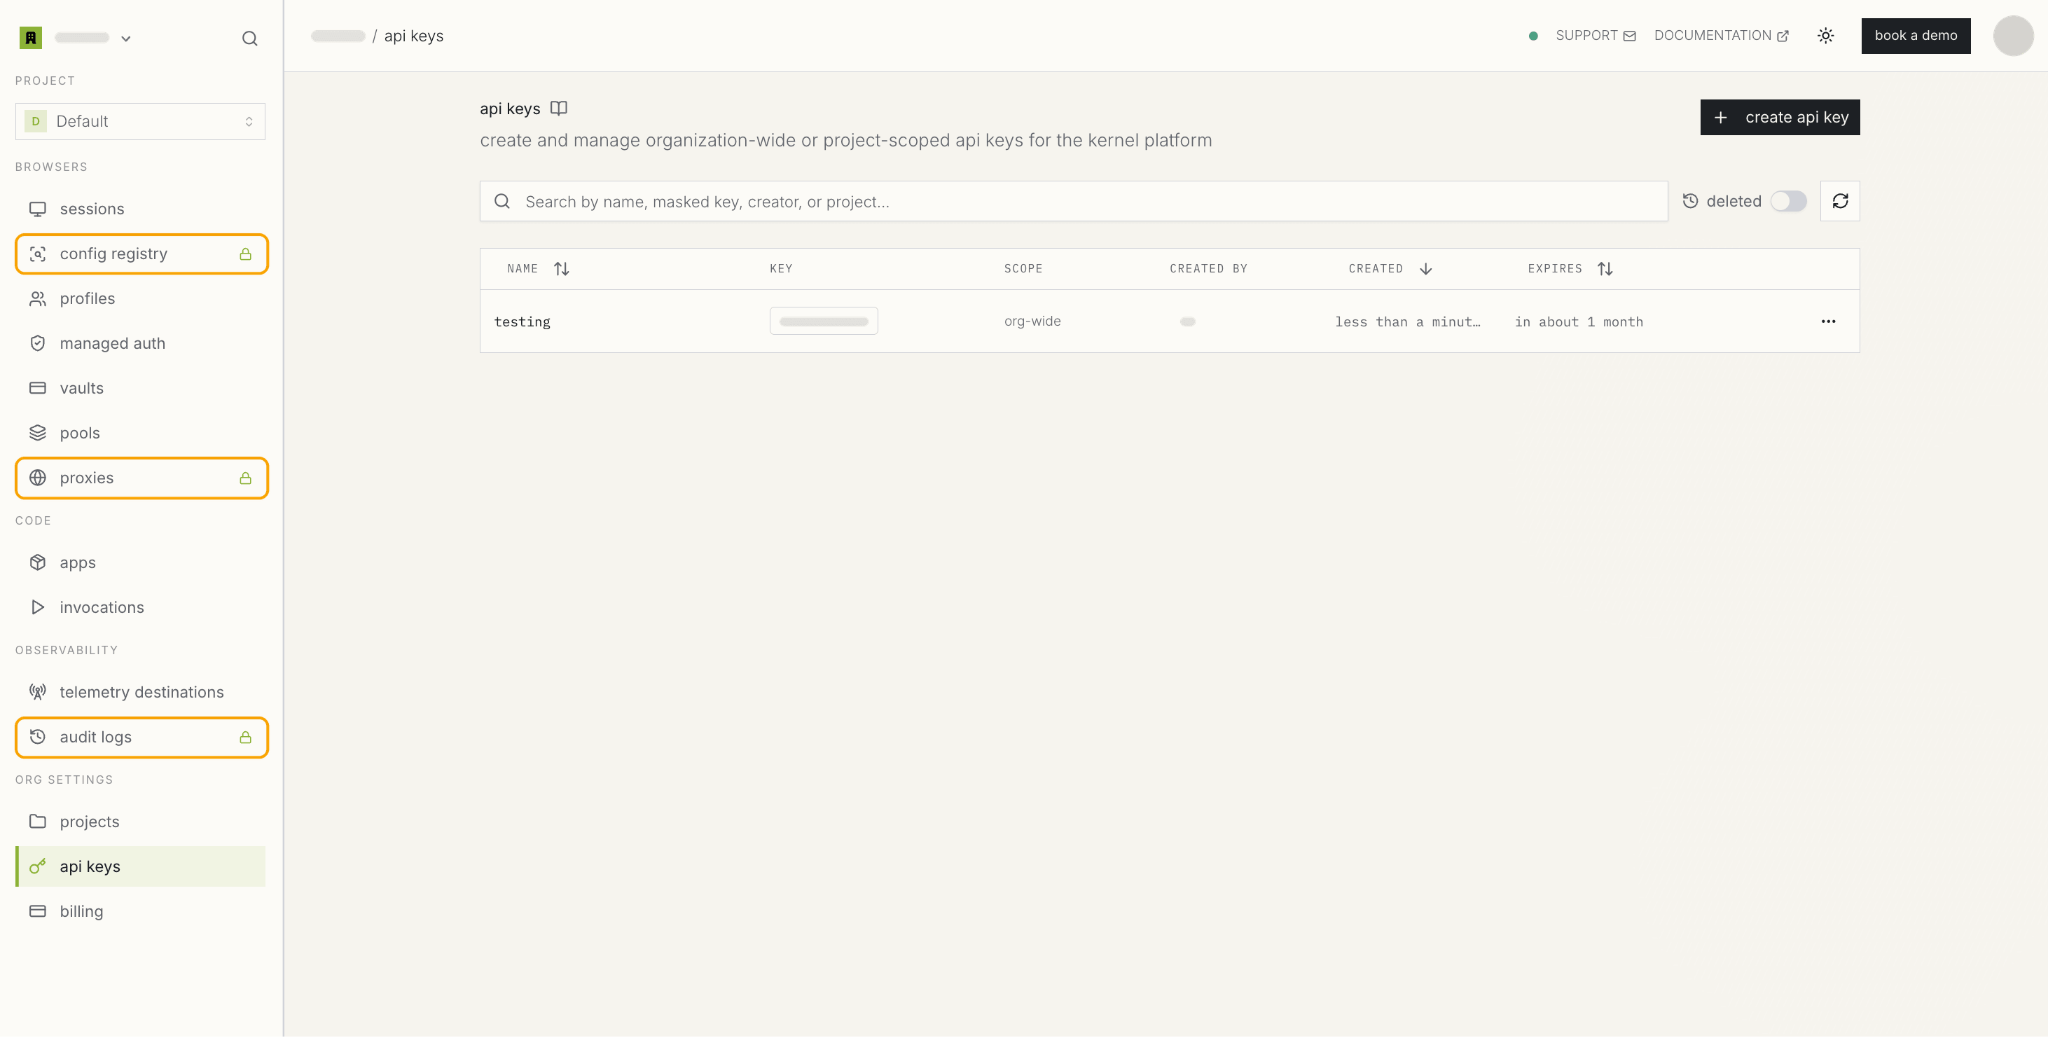This screenshot has width=2048, height=1037.
Task: Click the green Kernel logo icon
Action: (31, 38)
